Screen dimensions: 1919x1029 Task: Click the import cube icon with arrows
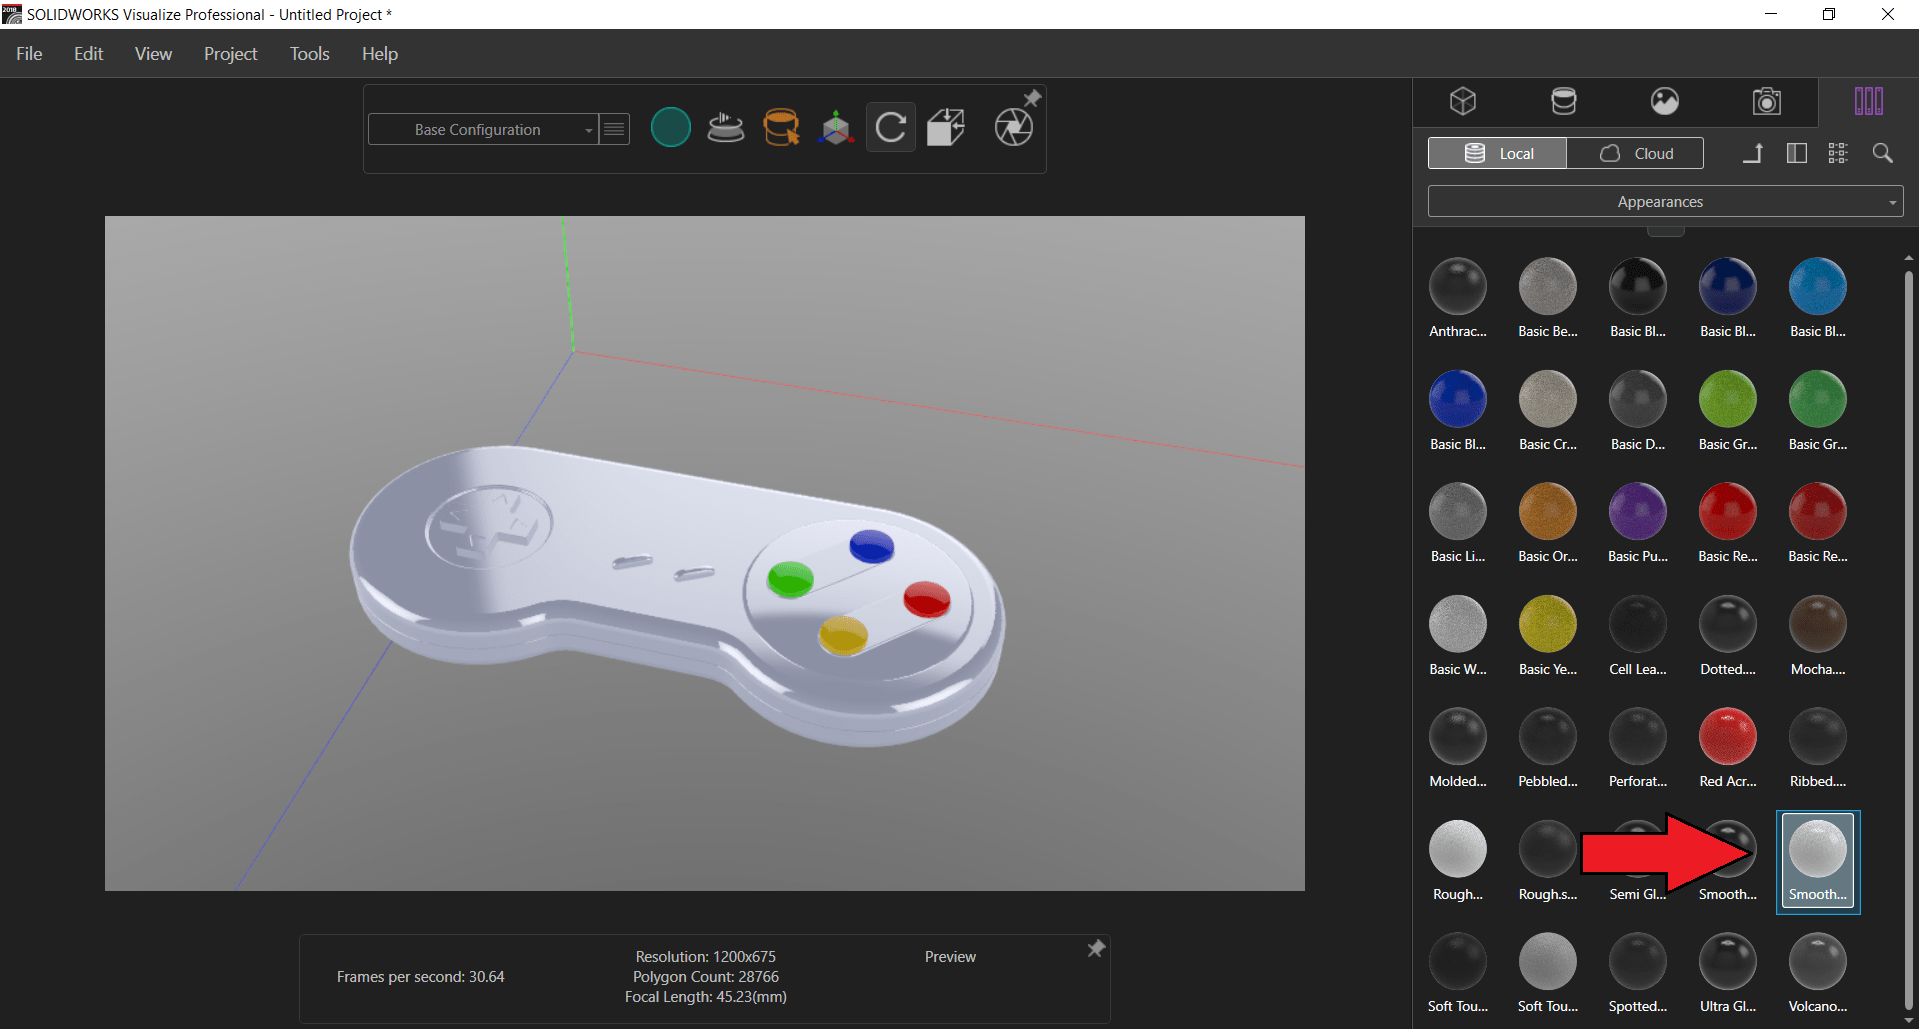pyautogui.click(x=946, y=128)
